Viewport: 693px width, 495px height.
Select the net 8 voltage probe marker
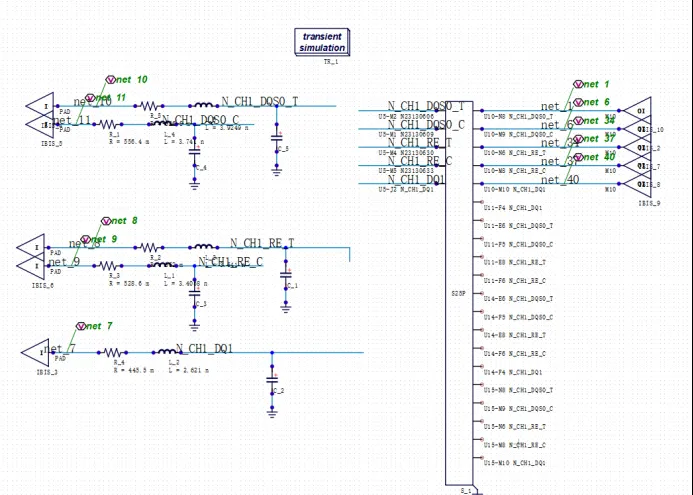pos(106,221)
